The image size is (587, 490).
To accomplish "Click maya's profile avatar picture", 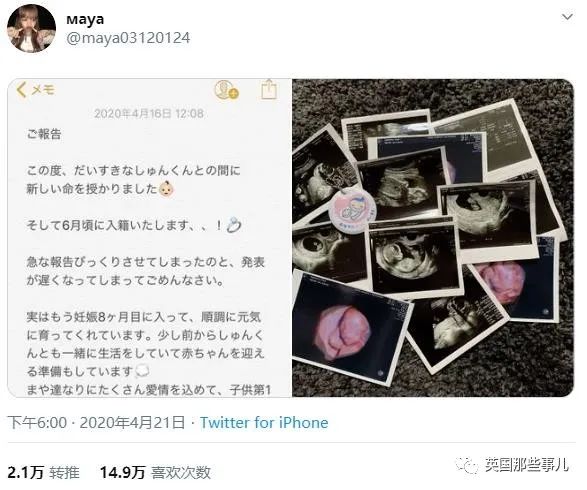I will click(31, 29).
